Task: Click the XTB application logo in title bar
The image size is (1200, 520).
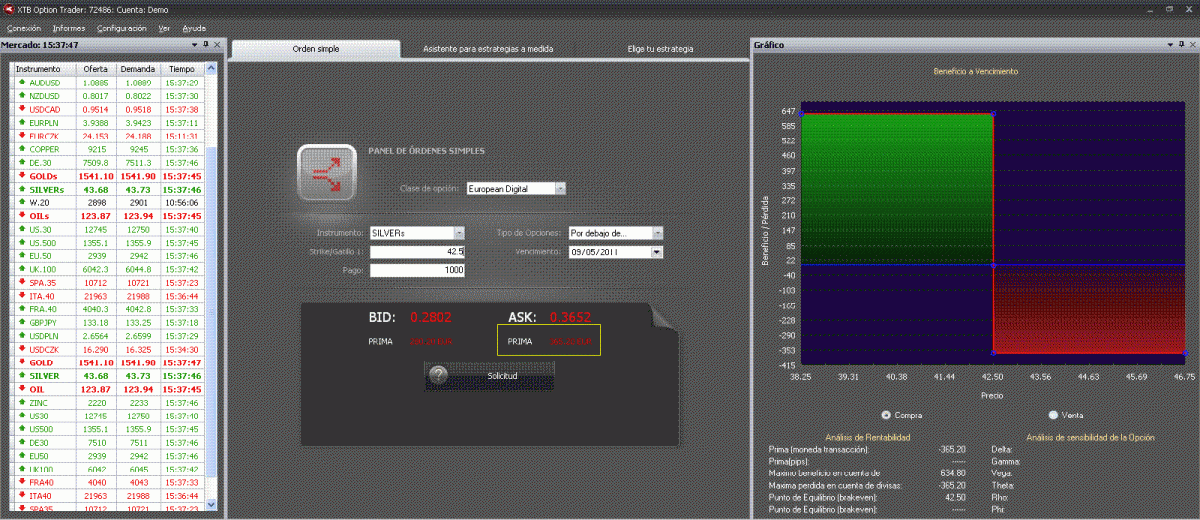Action: [9, 9]
